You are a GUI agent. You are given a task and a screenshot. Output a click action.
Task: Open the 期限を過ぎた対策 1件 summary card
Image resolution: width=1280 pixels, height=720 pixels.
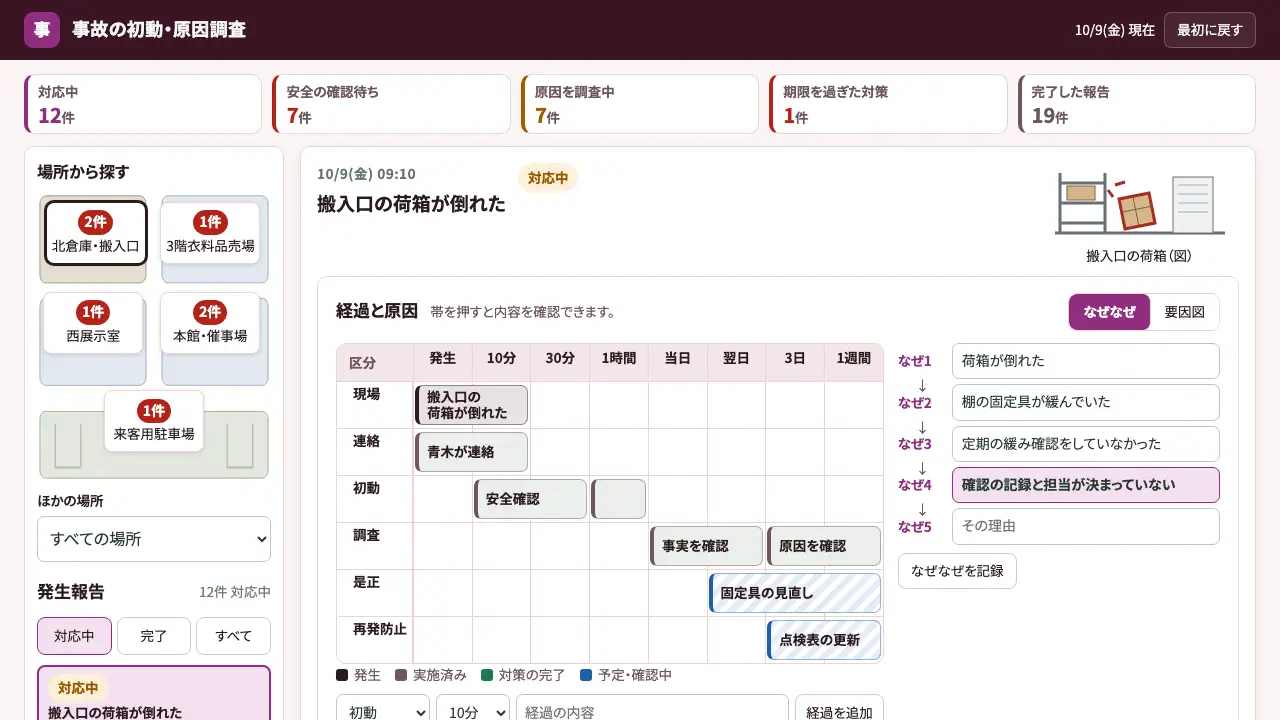888,104
